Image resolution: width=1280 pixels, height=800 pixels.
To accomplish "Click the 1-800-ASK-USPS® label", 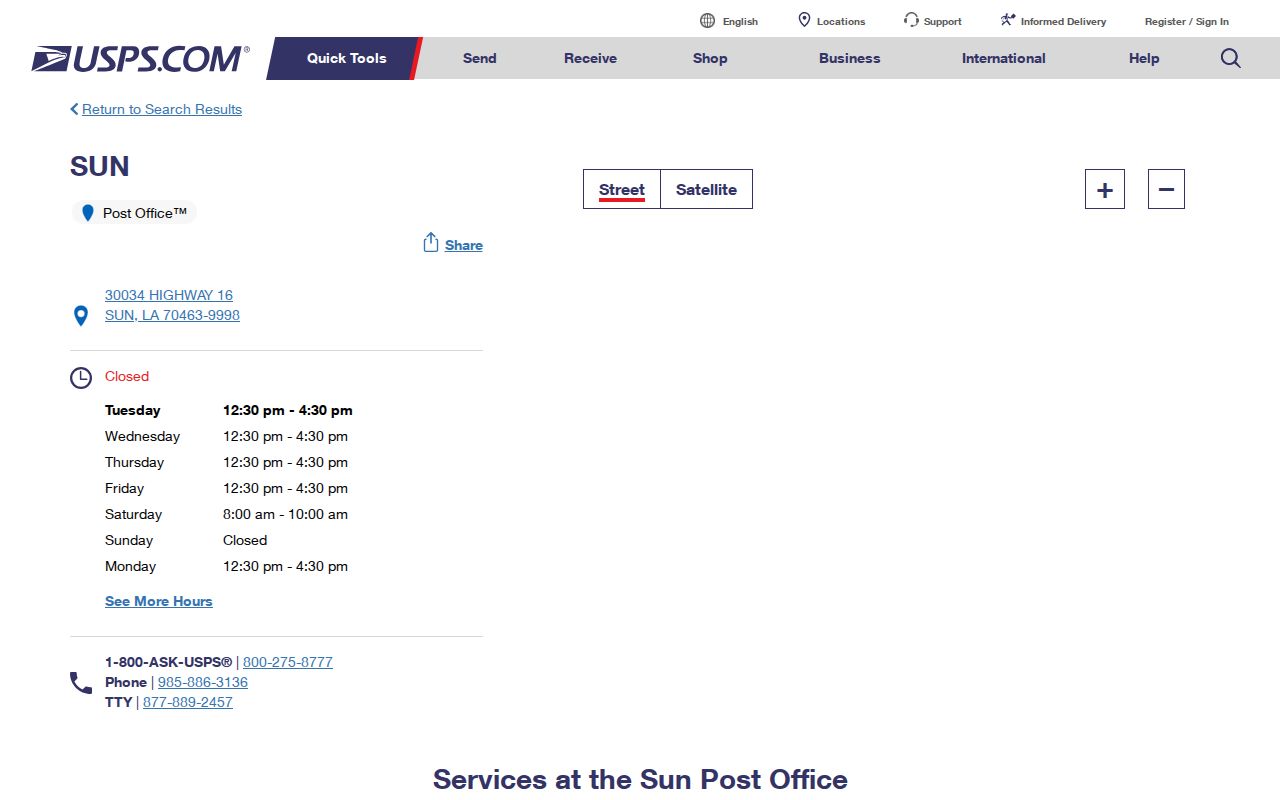I will click(168, 662).
